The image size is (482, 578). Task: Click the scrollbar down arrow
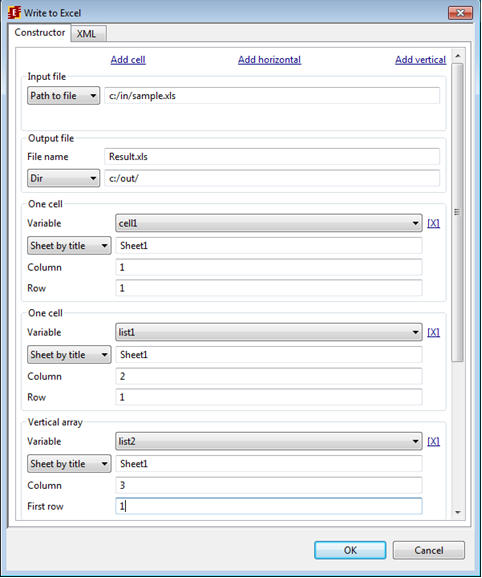click(458, 512)
